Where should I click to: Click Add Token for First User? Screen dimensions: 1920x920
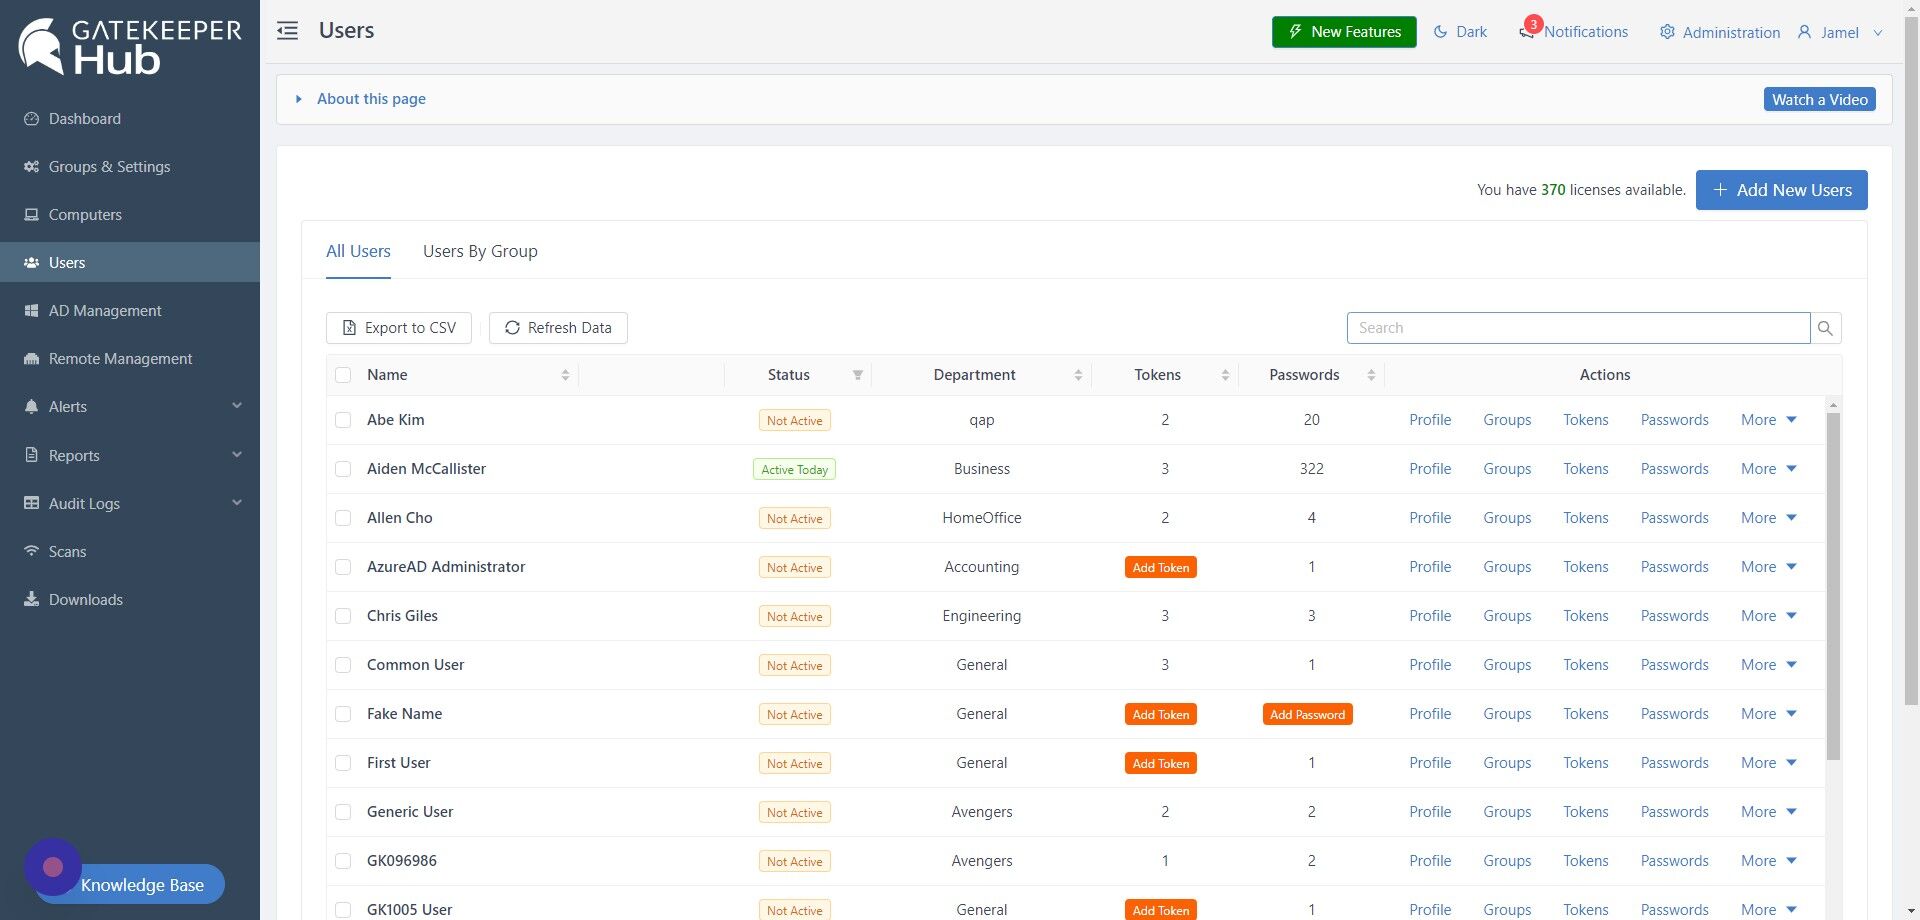pos(1161,763)
